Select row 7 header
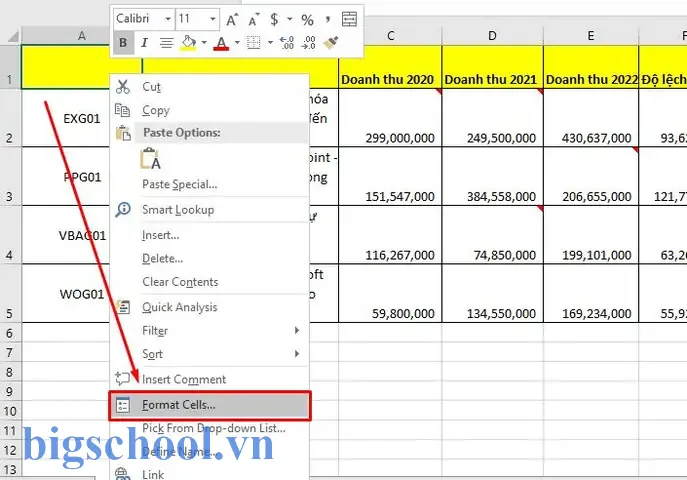Screen dimensions: 687x480 click(x=10, y=352)
